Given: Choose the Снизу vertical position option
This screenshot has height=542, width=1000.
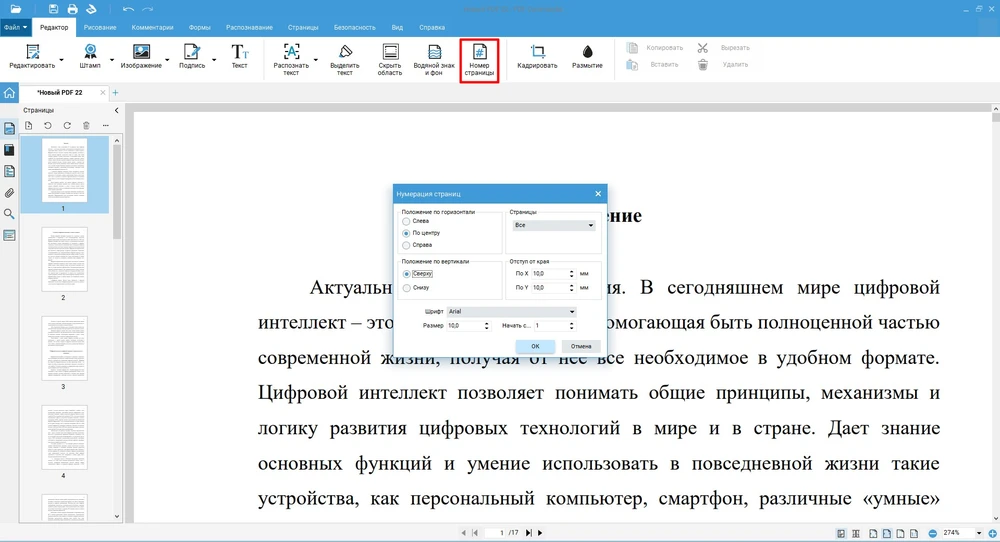Looking at the screenshot, I should [x=406, y=287].
